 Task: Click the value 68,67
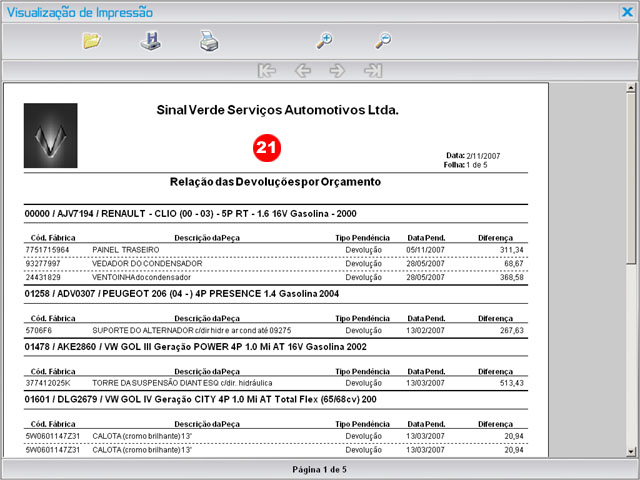coord(514,264)
